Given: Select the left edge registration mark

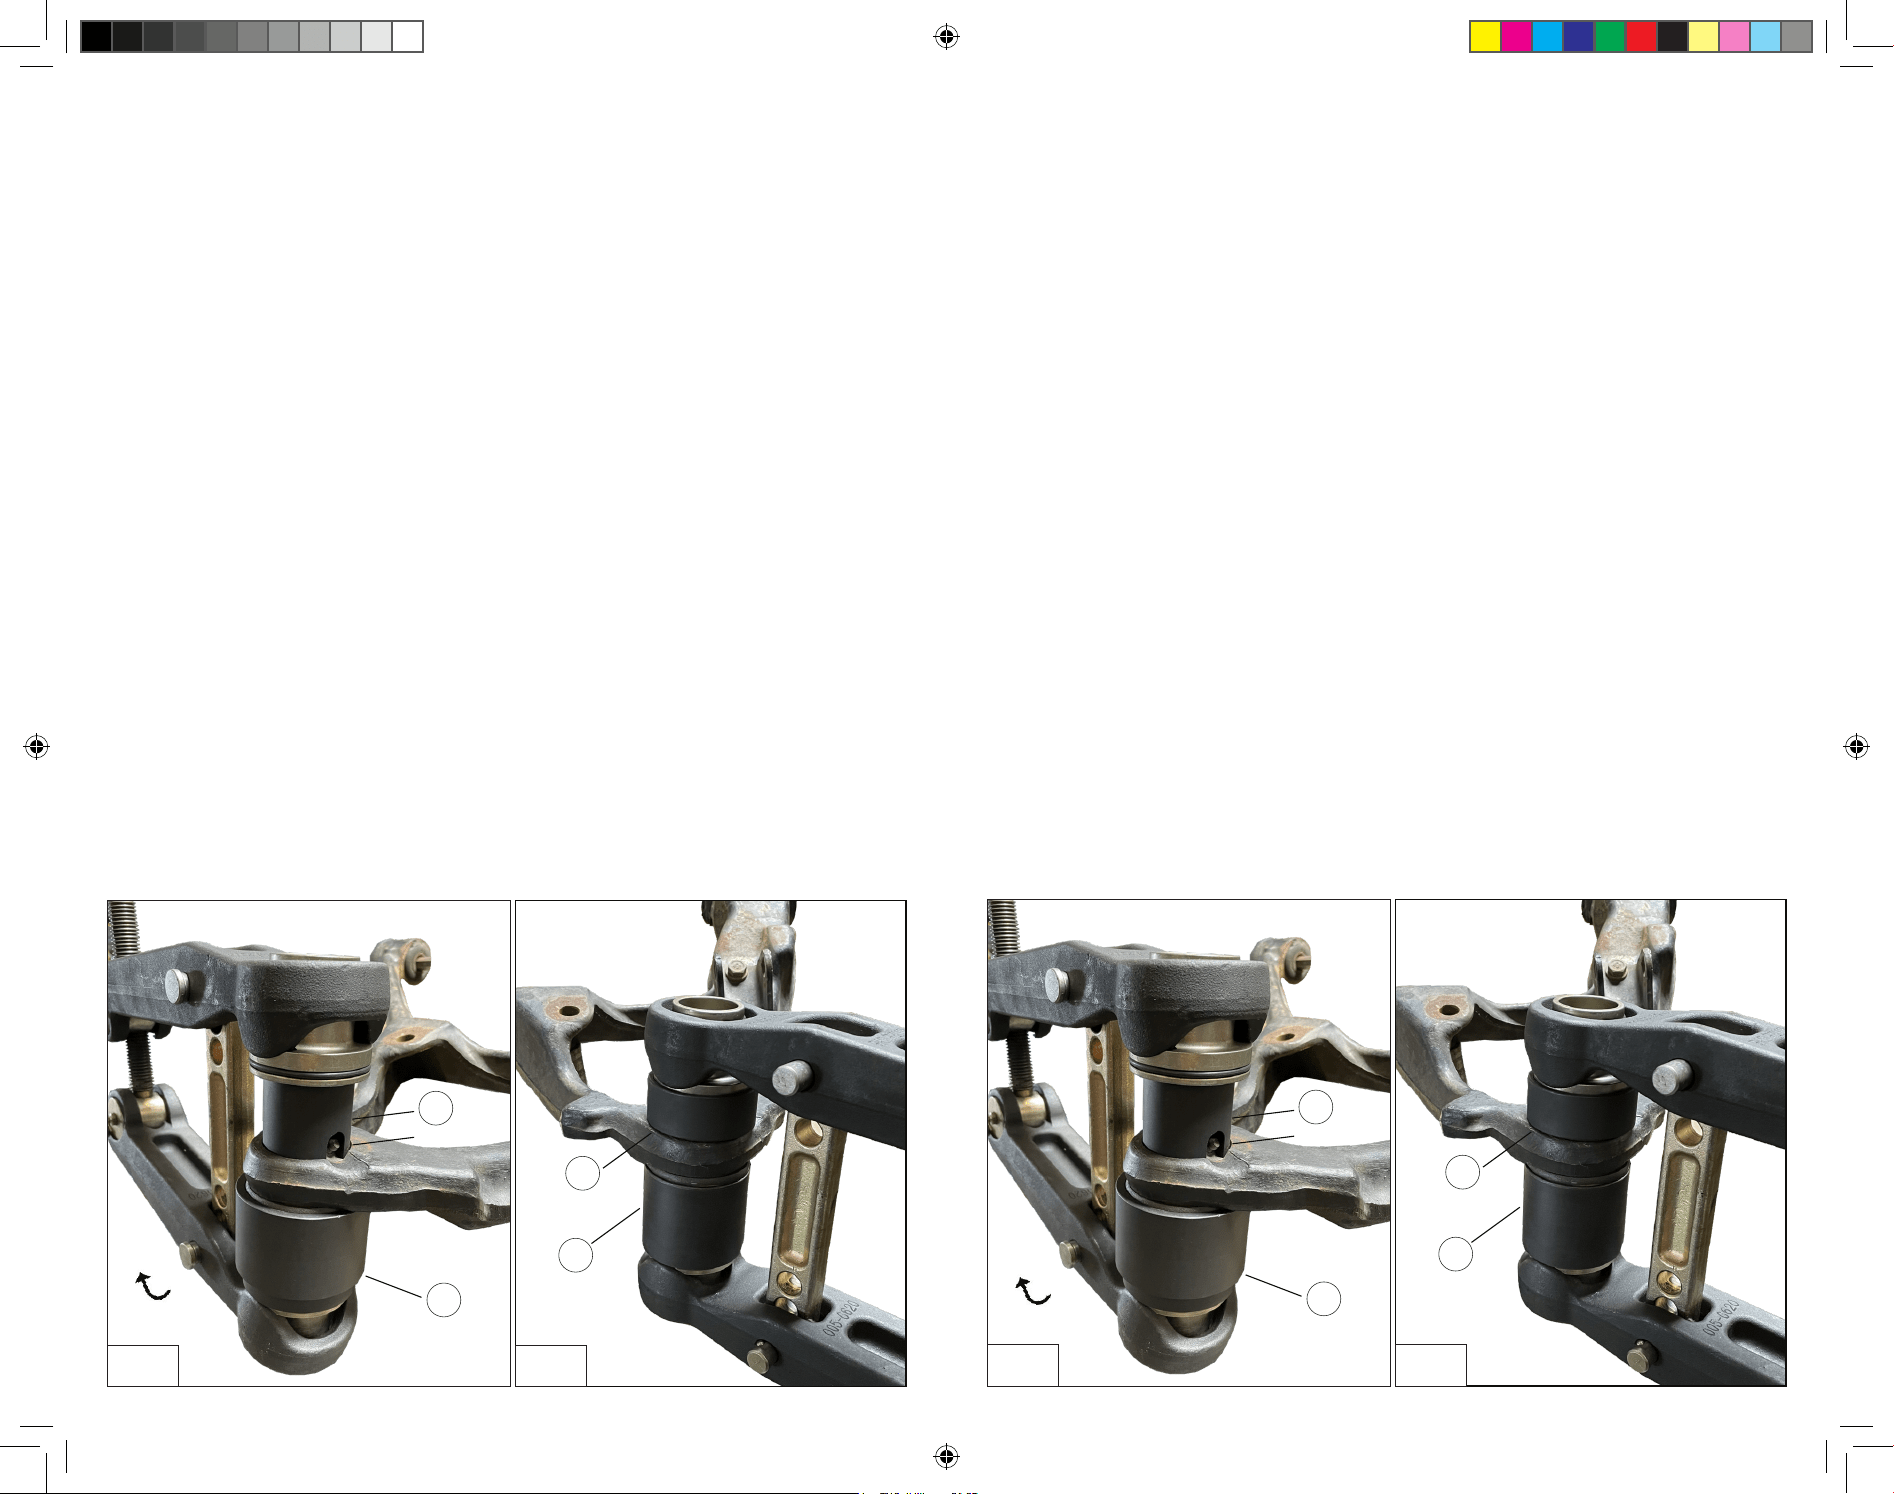Looking at the screenshot, I should coord(37,746).
